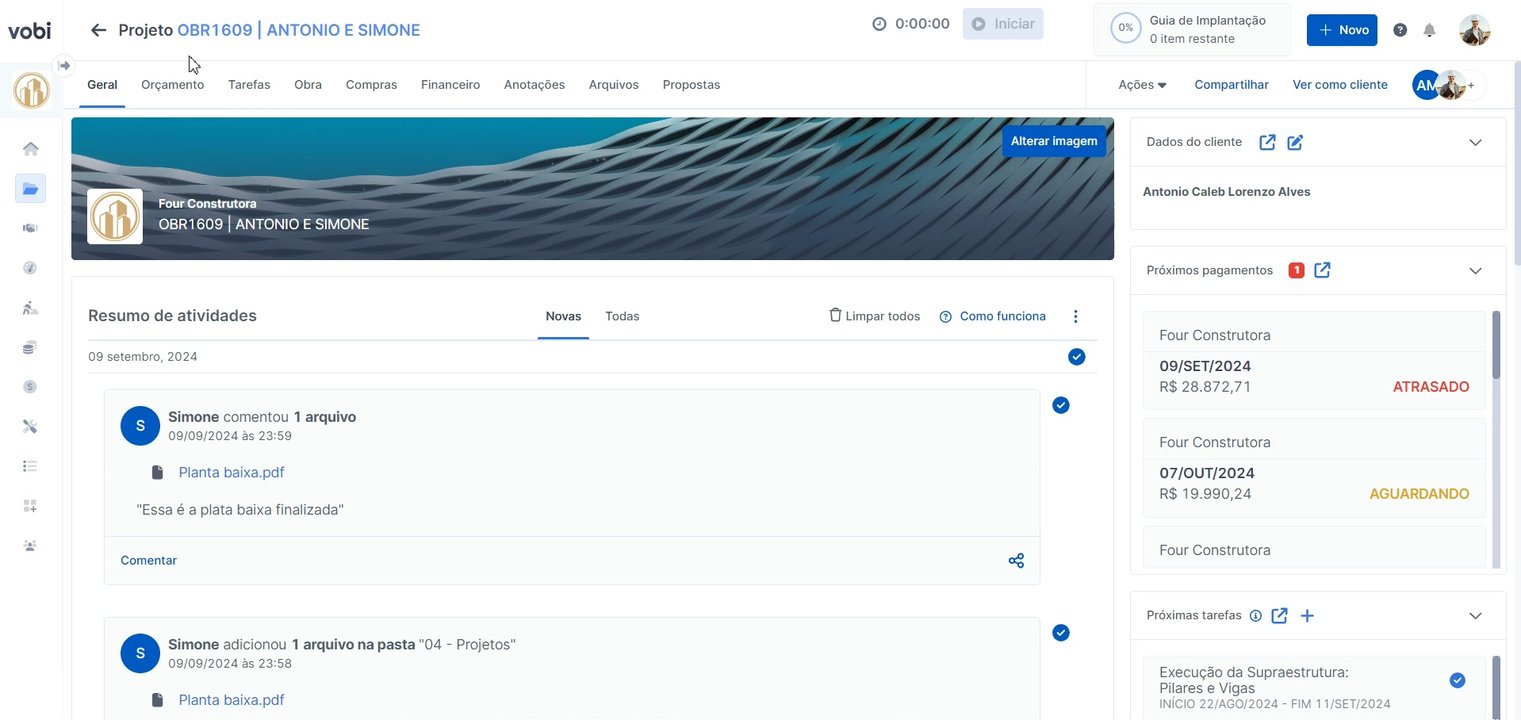Open the Ações dropdown

tap(1142, 85)
